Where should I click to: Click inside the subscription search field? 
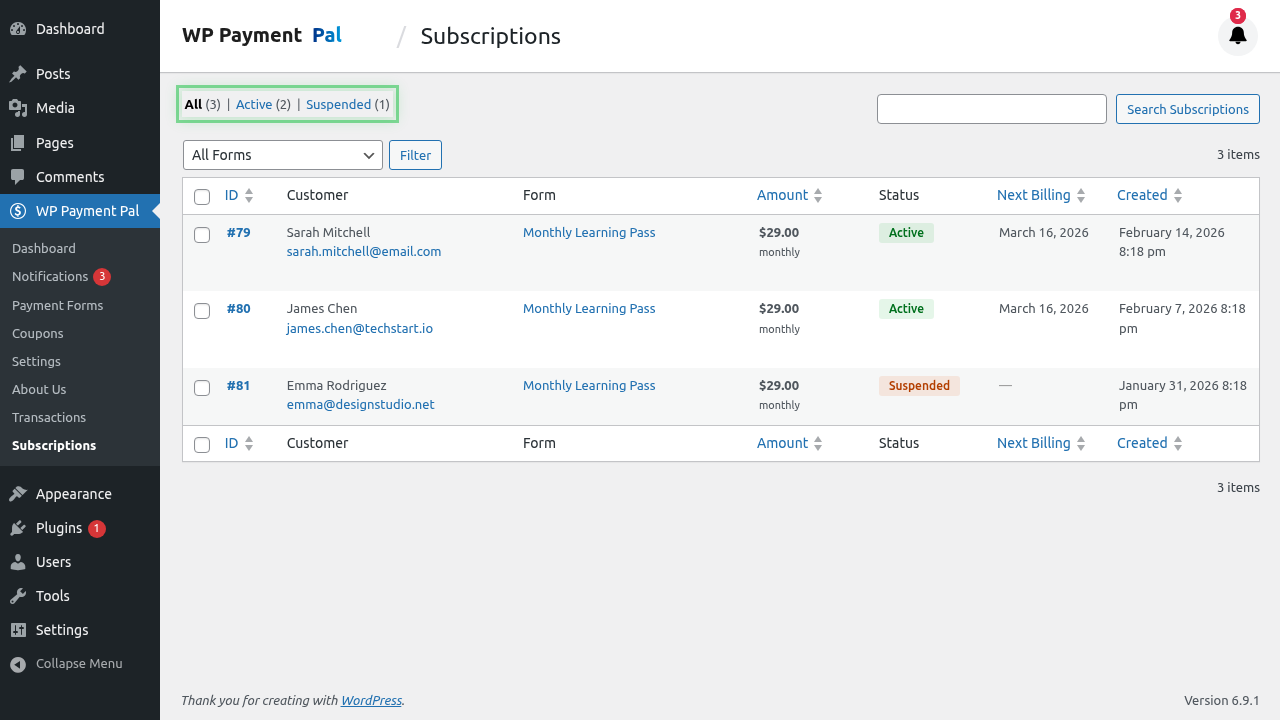pyautogui.click(x=991, y=109)
